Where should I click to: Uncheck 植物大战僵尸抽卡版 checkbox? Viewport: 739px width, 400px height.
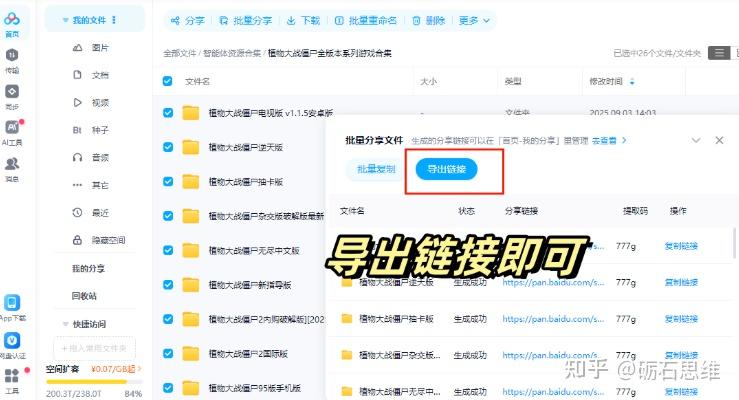(x=168, y=181)
